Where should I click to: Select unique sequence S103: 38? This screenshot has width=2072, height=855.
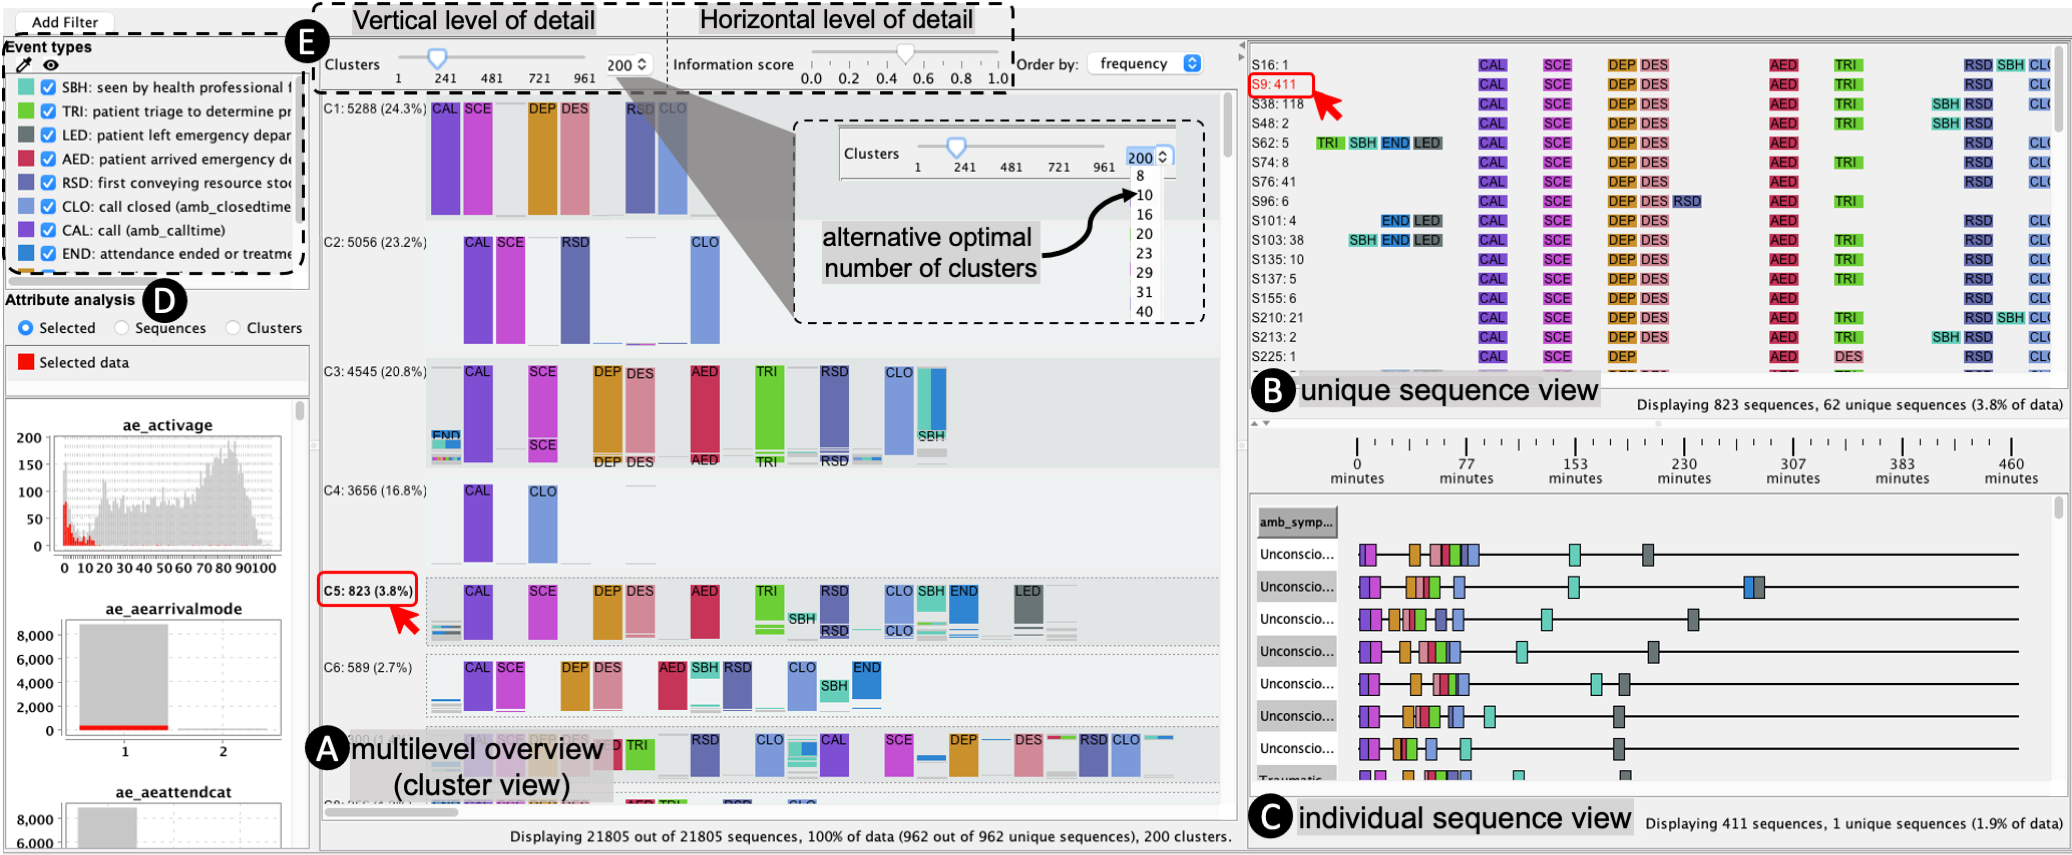click(x=1278, y=240)
